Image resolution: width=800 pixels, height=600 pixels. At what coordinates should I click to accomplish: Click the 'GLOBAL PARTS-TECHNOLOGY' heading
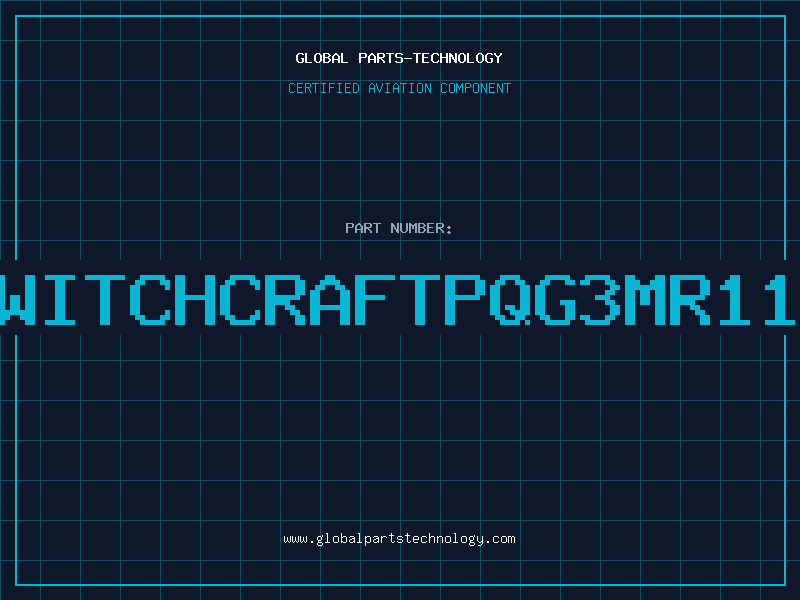(399, 58)
